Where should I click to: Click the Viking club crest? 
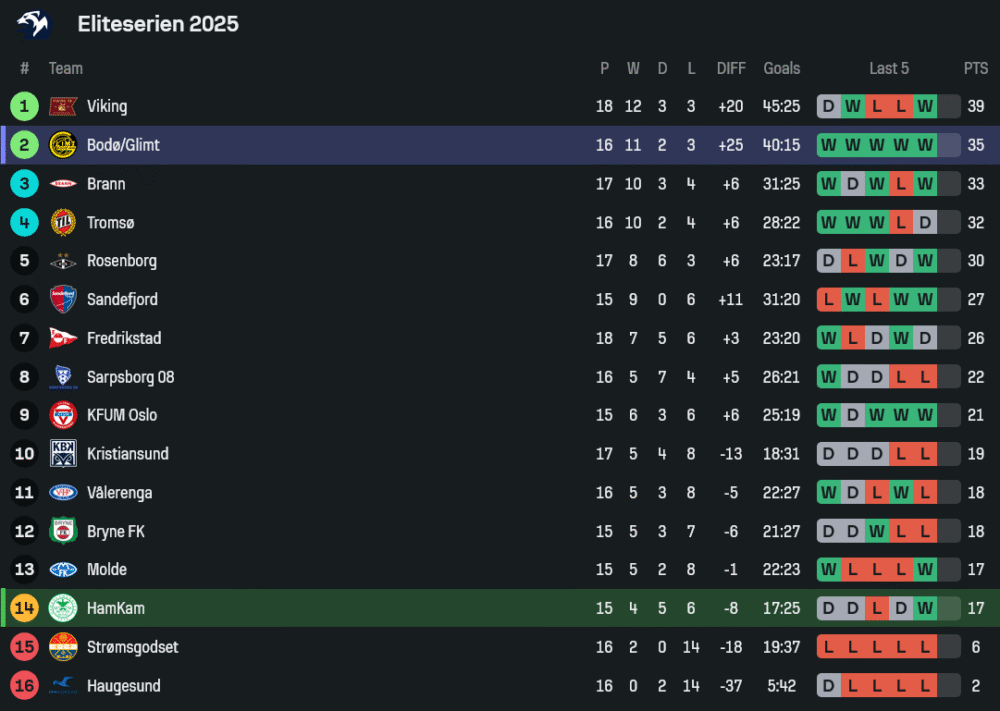tap(63, 106)
